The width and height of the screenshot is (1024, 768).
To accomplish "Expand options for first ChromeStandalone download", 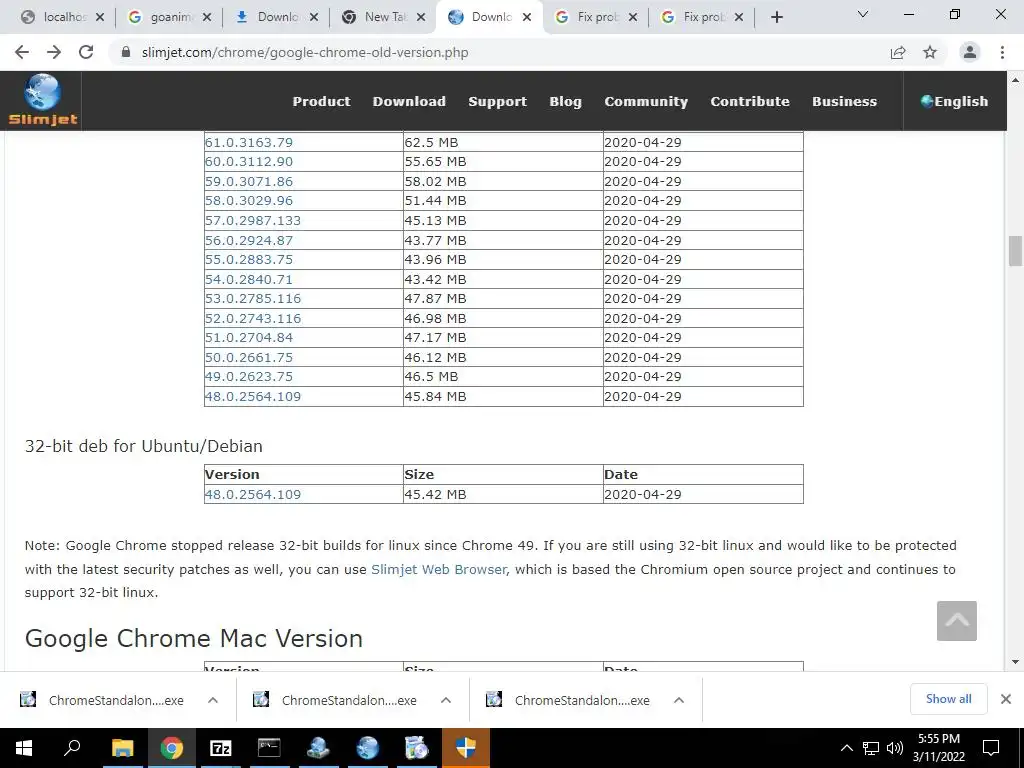I will (212, 700).
